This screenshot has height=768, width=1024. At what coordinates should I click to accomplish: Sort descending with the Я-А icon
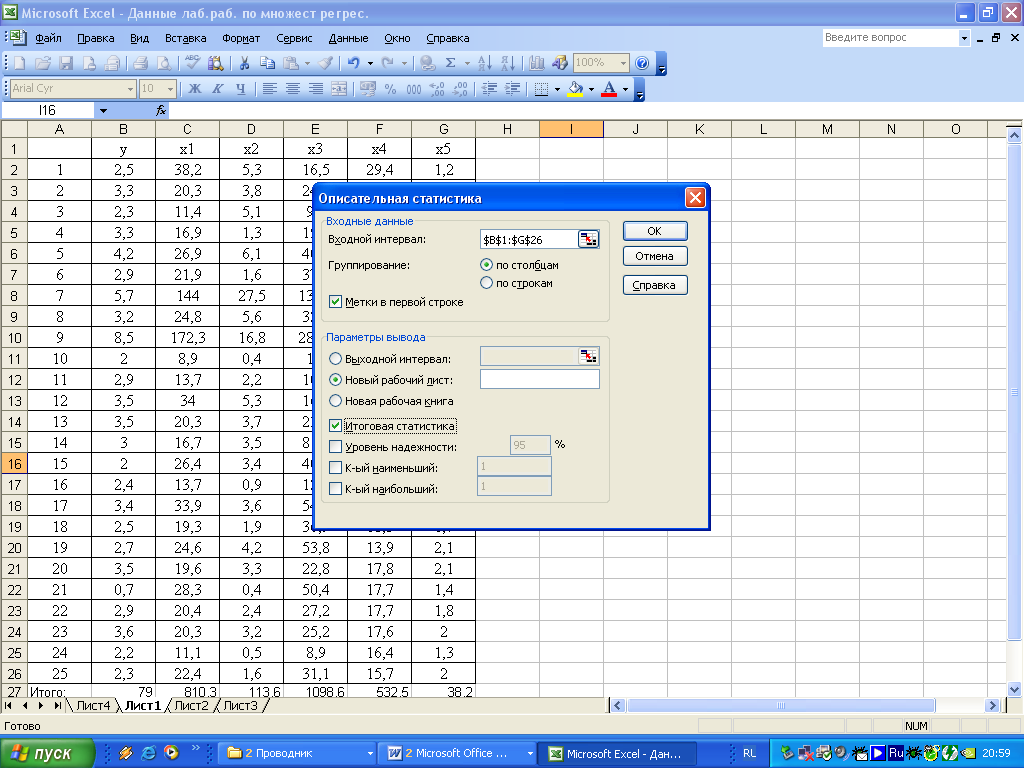507,63
